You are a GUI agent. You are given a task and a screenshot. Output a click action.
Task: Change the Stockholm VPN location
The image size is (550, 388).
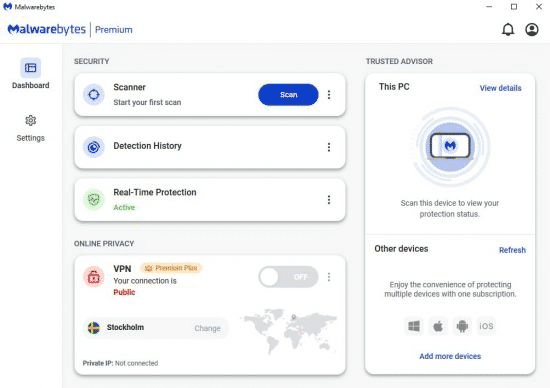tap(207, 328)
